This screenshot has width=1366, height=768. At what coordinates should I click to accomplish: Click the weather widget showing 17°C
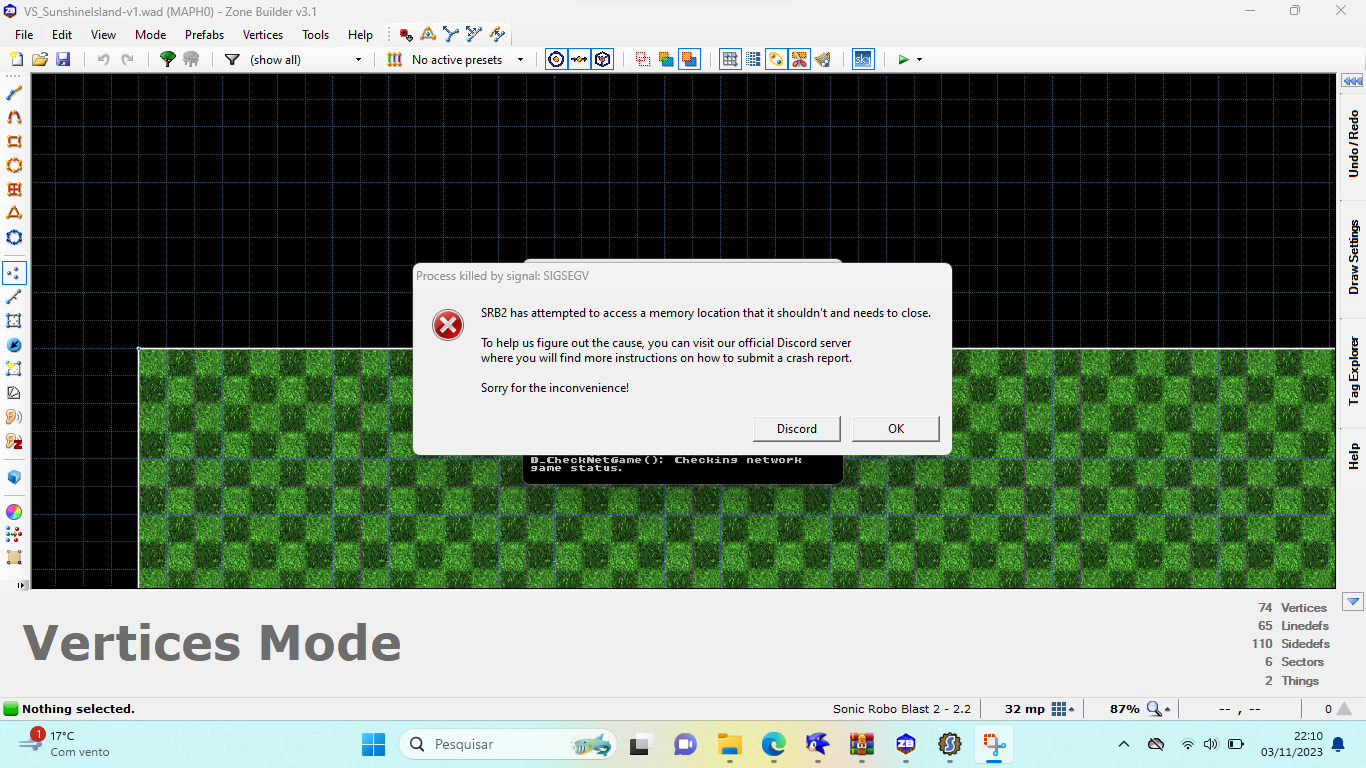pos(65,744)
